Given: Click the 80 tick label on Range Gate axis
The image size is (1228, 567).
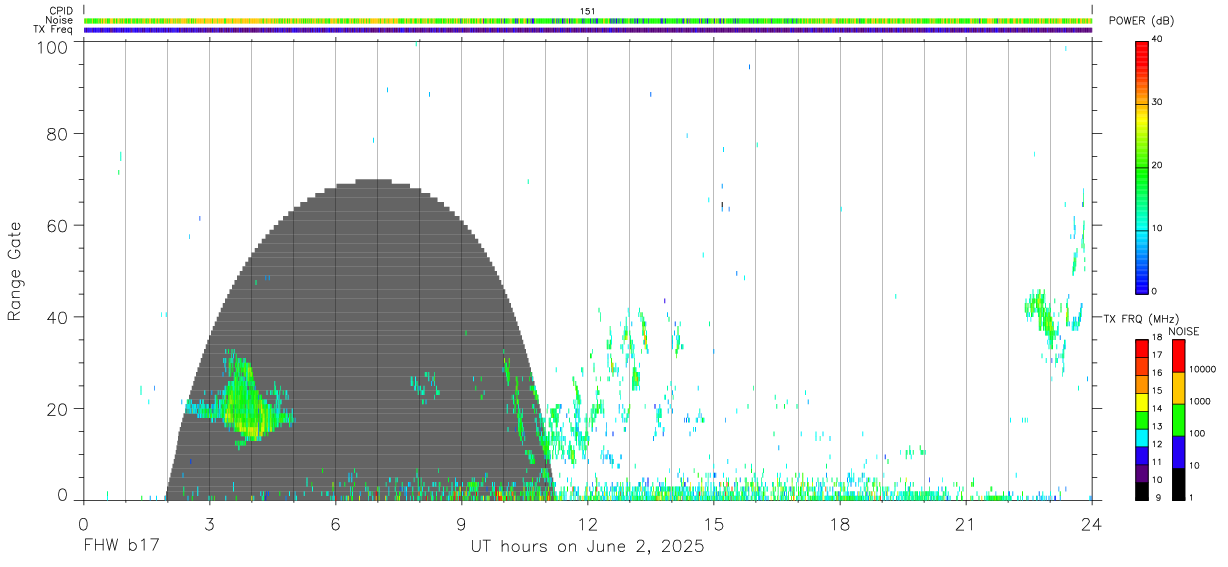Looking at the screenshot, I should [x=56, y=134].
